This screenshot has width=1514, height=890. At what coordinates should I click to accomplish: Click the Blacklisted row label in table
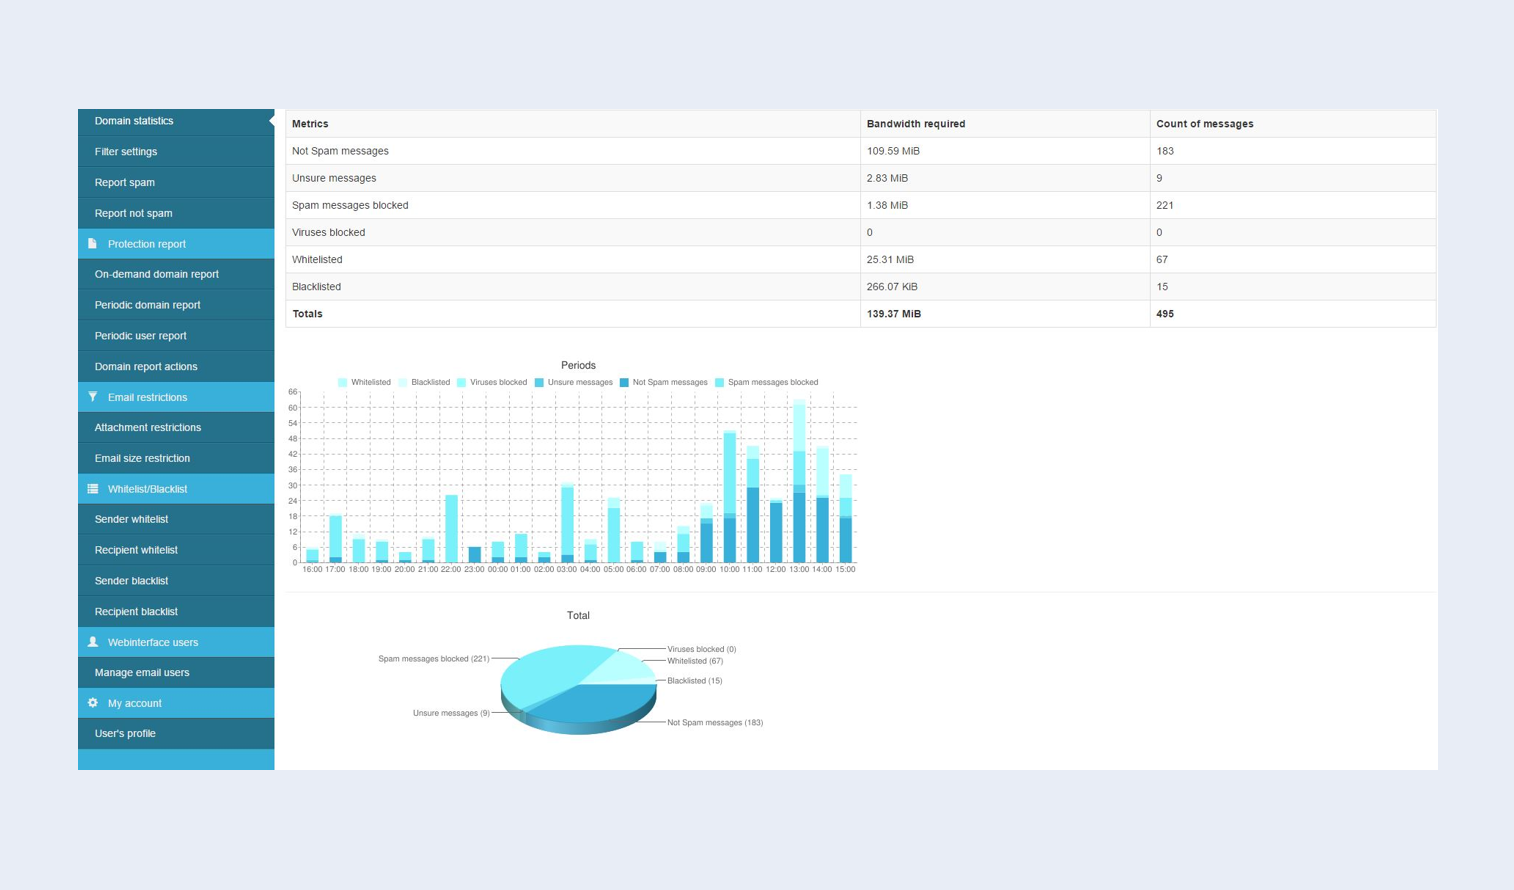(x=316, y=286)
